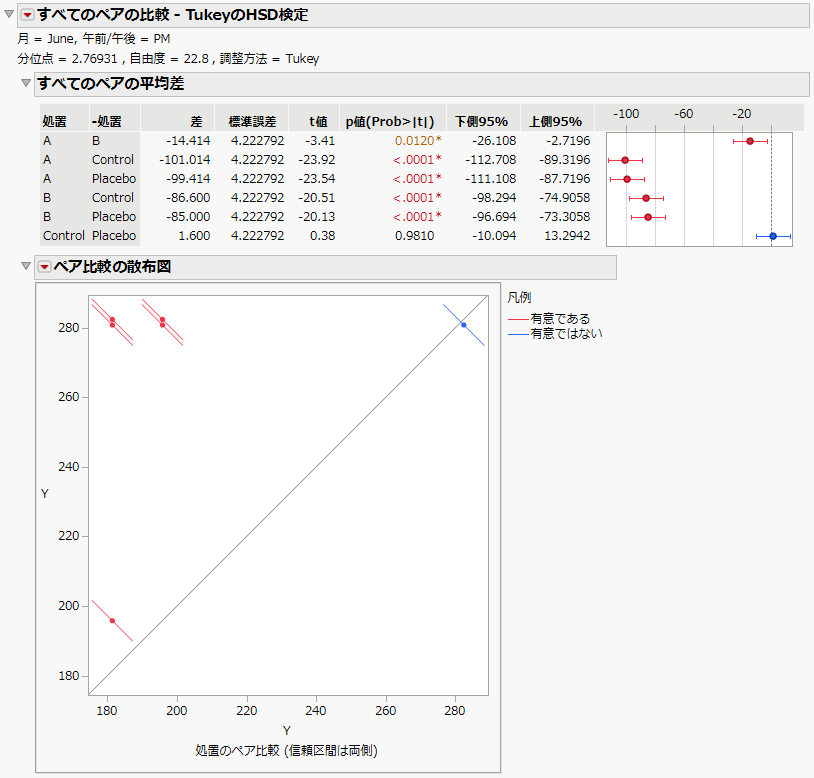Click the すべてのペアの比較 - TukeyのHSD検定 title
The height and width of the screenshot is (778, 814).
pos(173,15)
